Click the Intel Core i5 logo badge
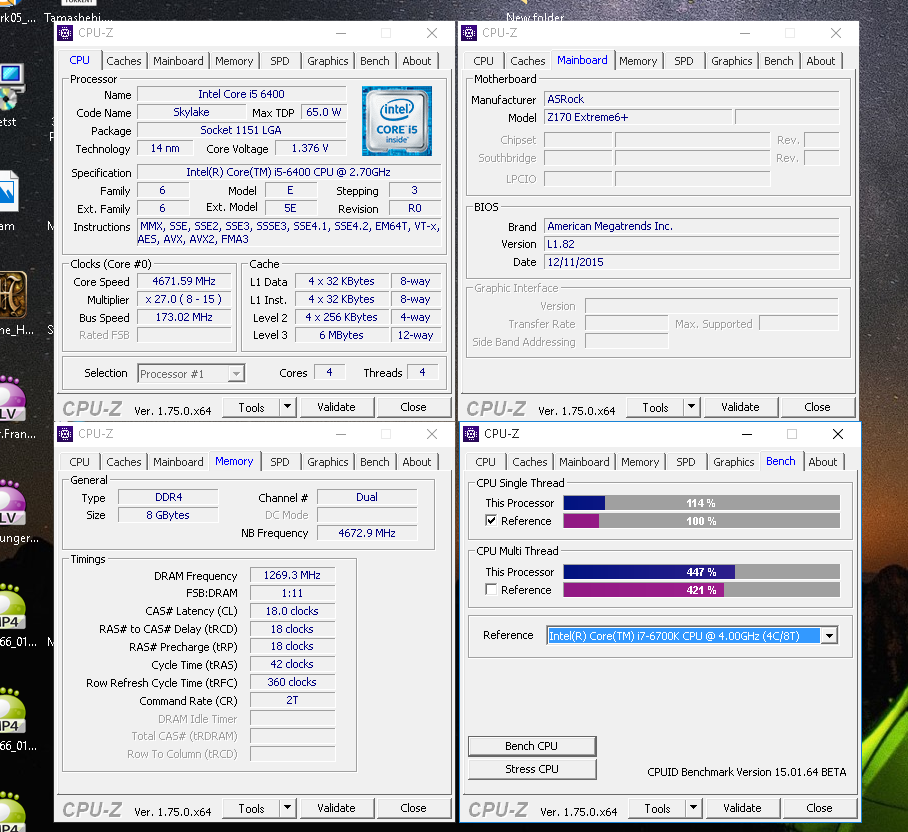Viewport: 908px width, 832px height. click(397, 121)
